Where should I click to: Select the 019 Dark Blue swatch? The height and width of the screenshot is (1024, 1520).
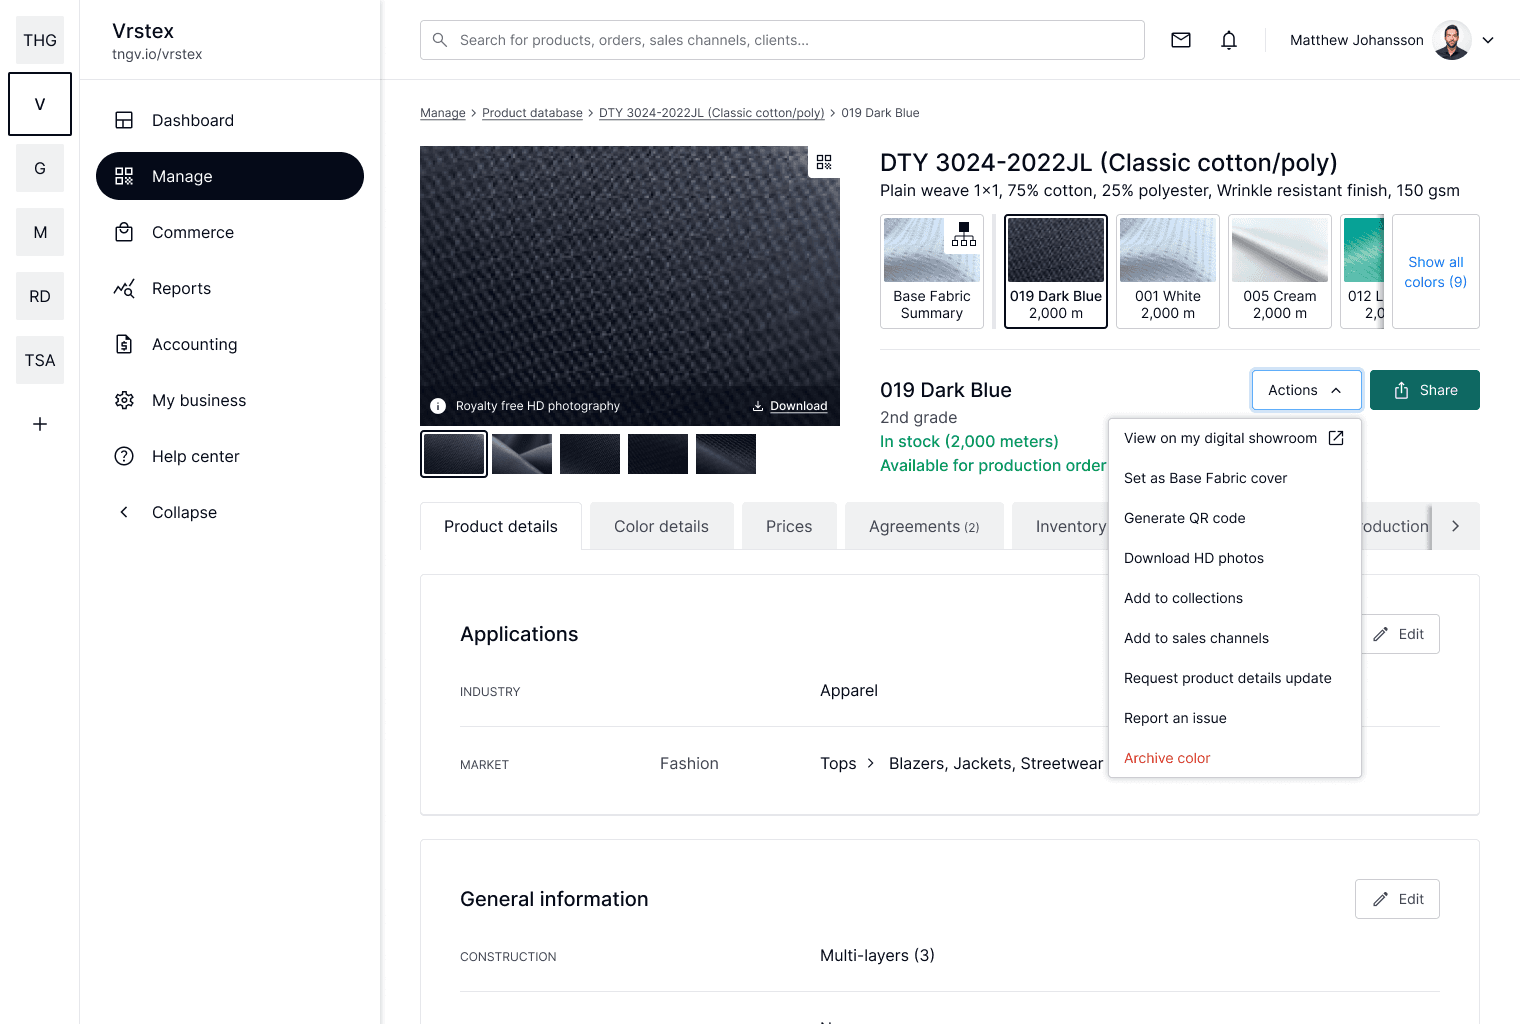tap(1056, 271)
